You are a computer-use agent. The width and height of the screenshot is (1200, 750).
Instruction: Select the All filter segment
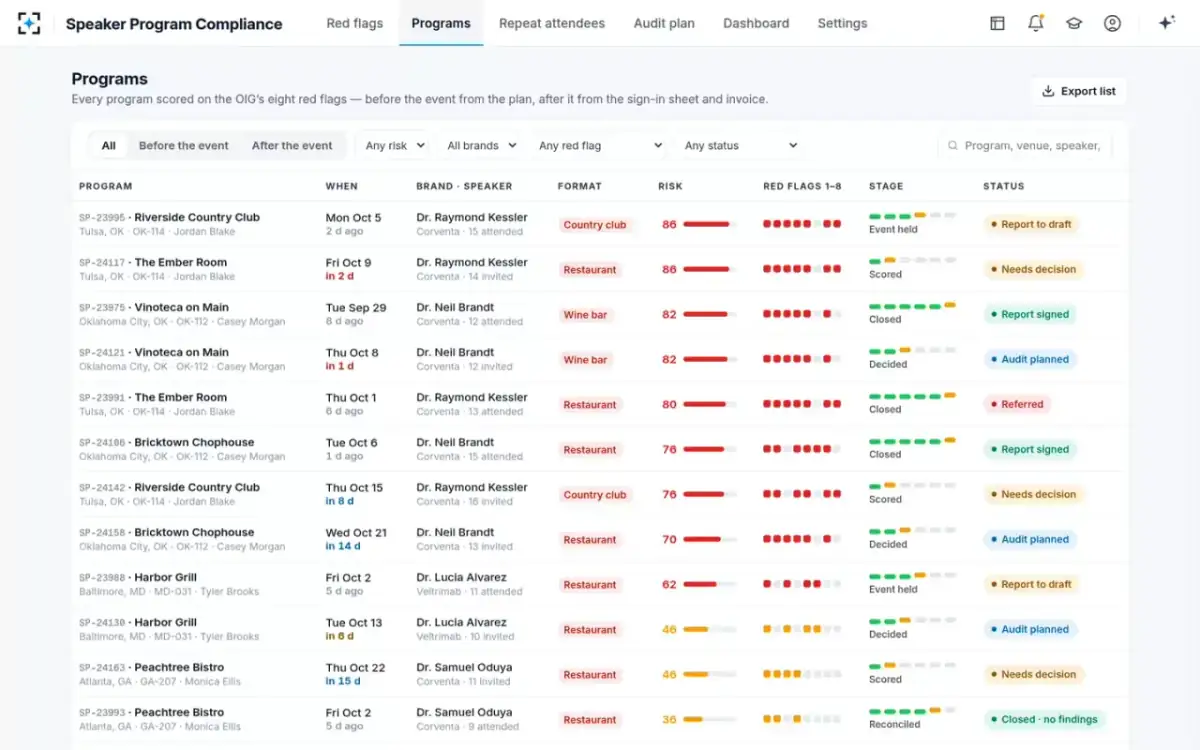coord(108,146)
